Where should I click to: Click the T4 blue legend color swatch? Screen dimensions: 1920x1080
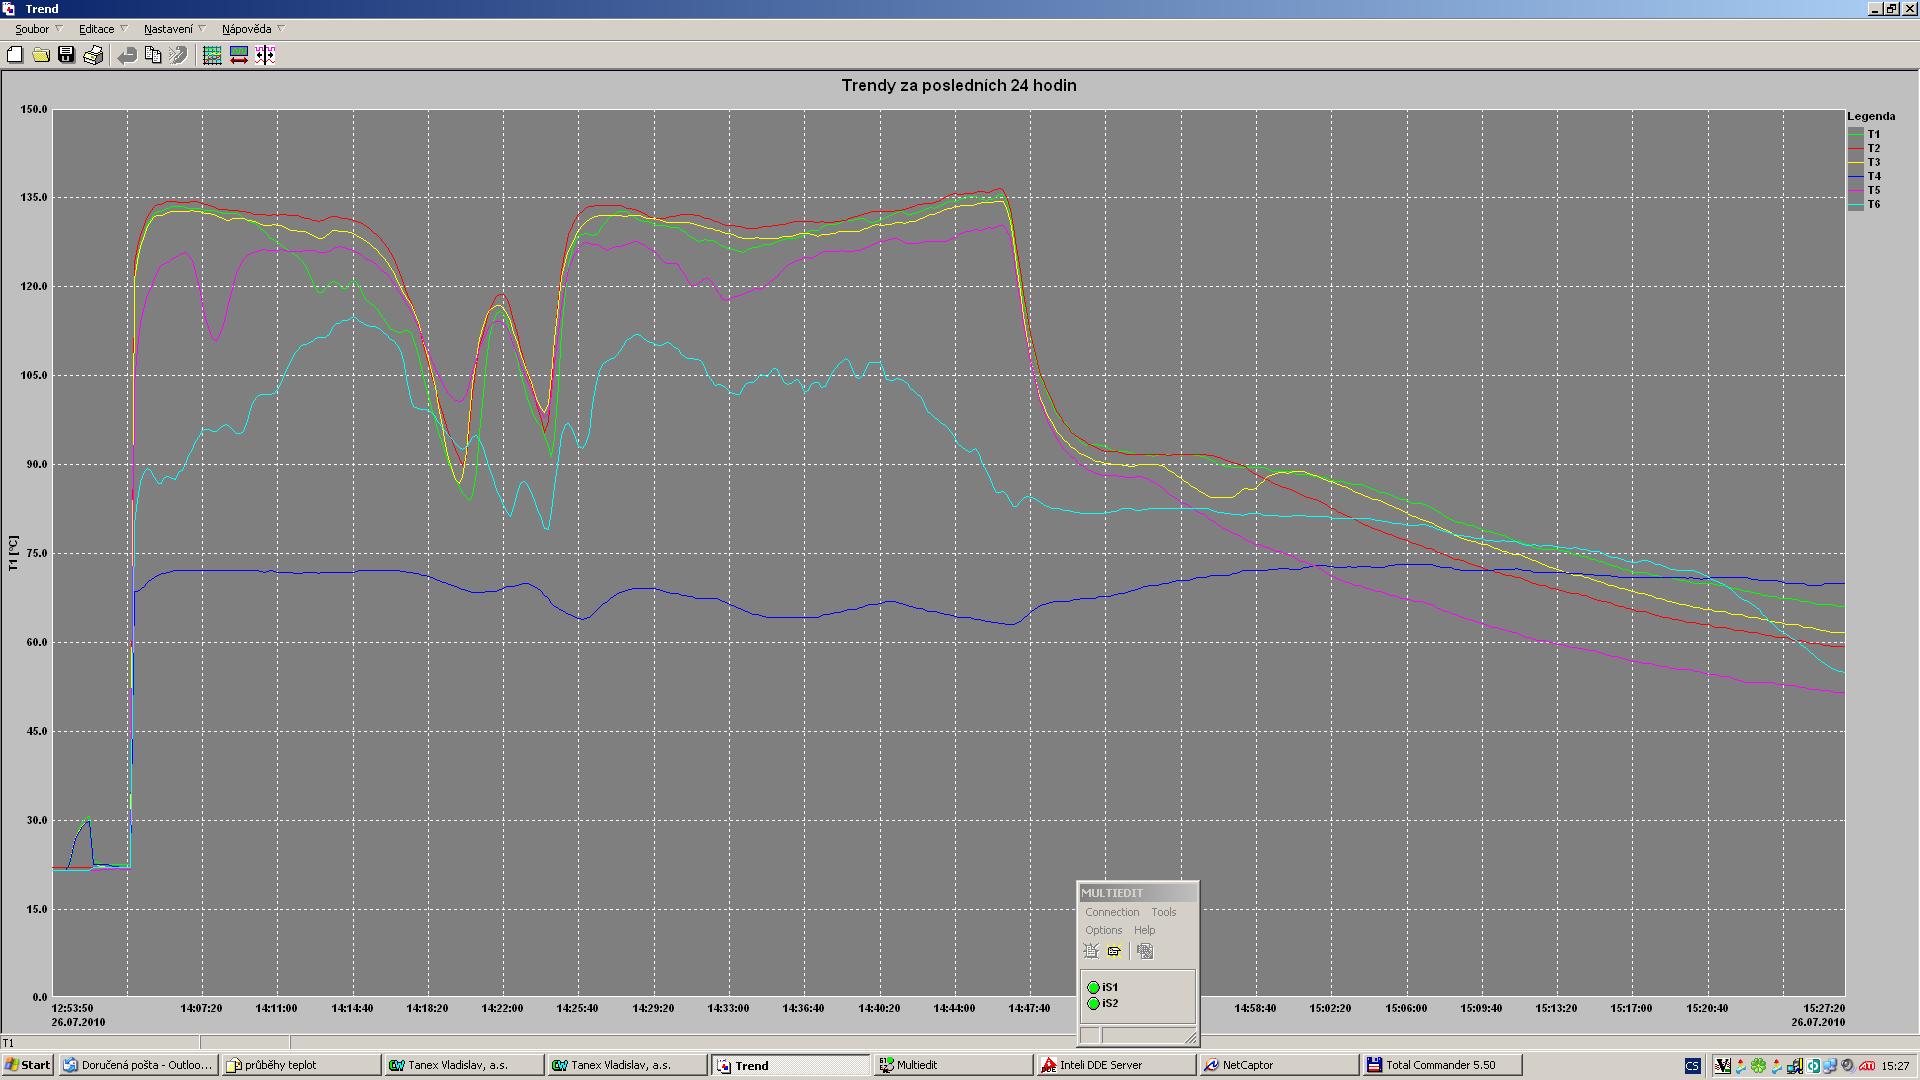1856,176
